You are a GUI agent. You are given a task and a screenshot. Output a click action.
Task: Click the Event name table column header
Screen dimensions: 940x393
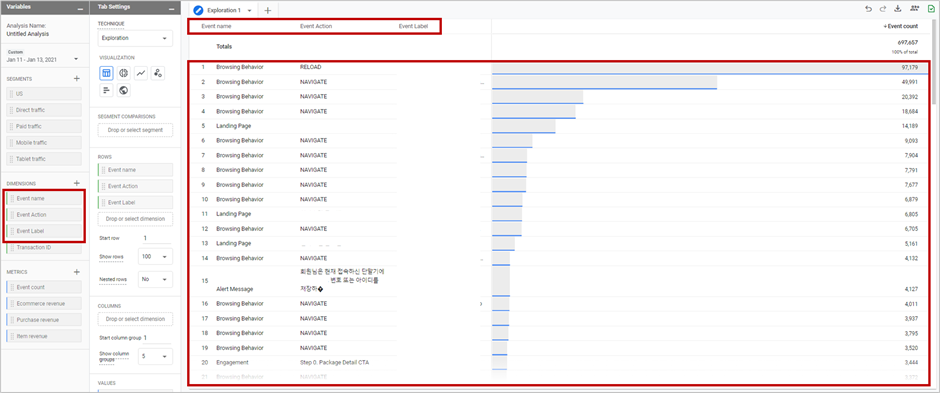tap(216, 26)
